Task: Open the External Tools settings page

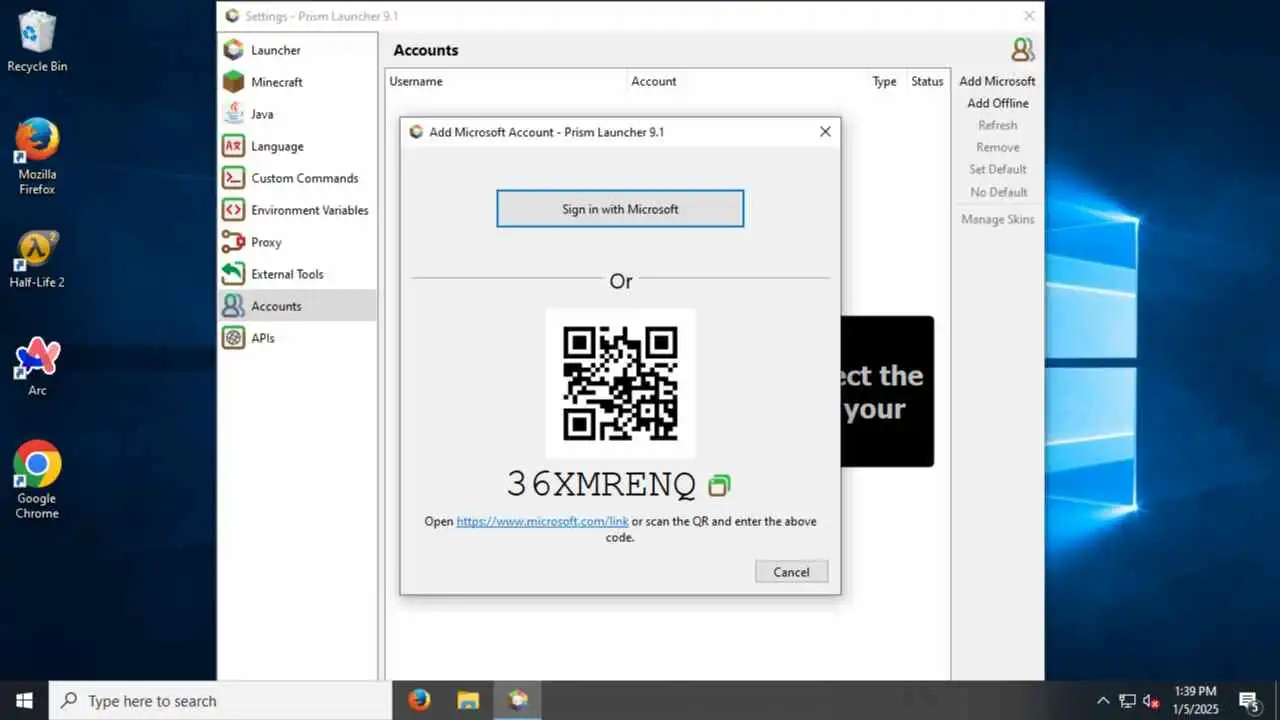Action: (298, 274)
